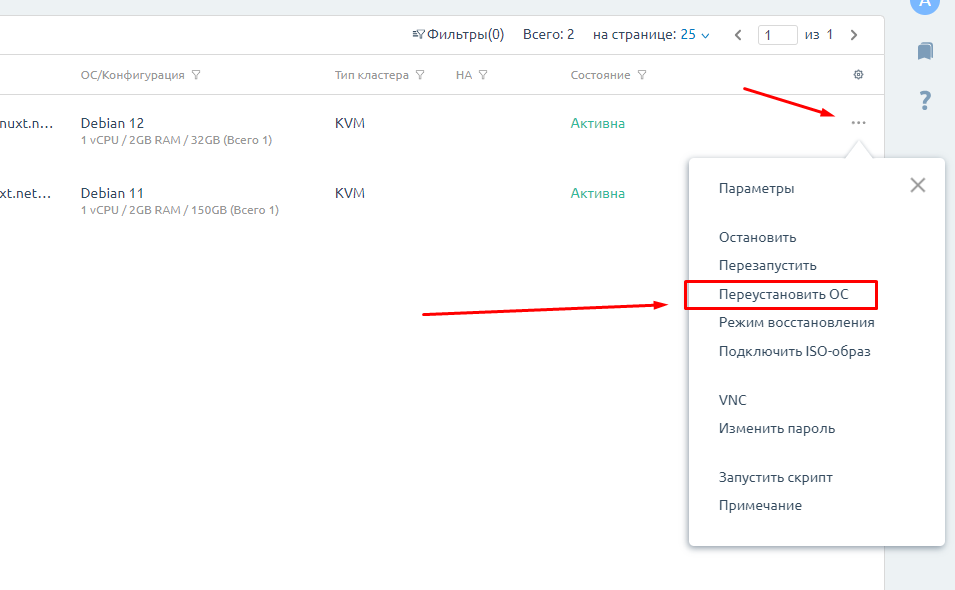Open Режим восстановления option
The height and width of the screenshot is (590, 955).
(x=796, y=323)
